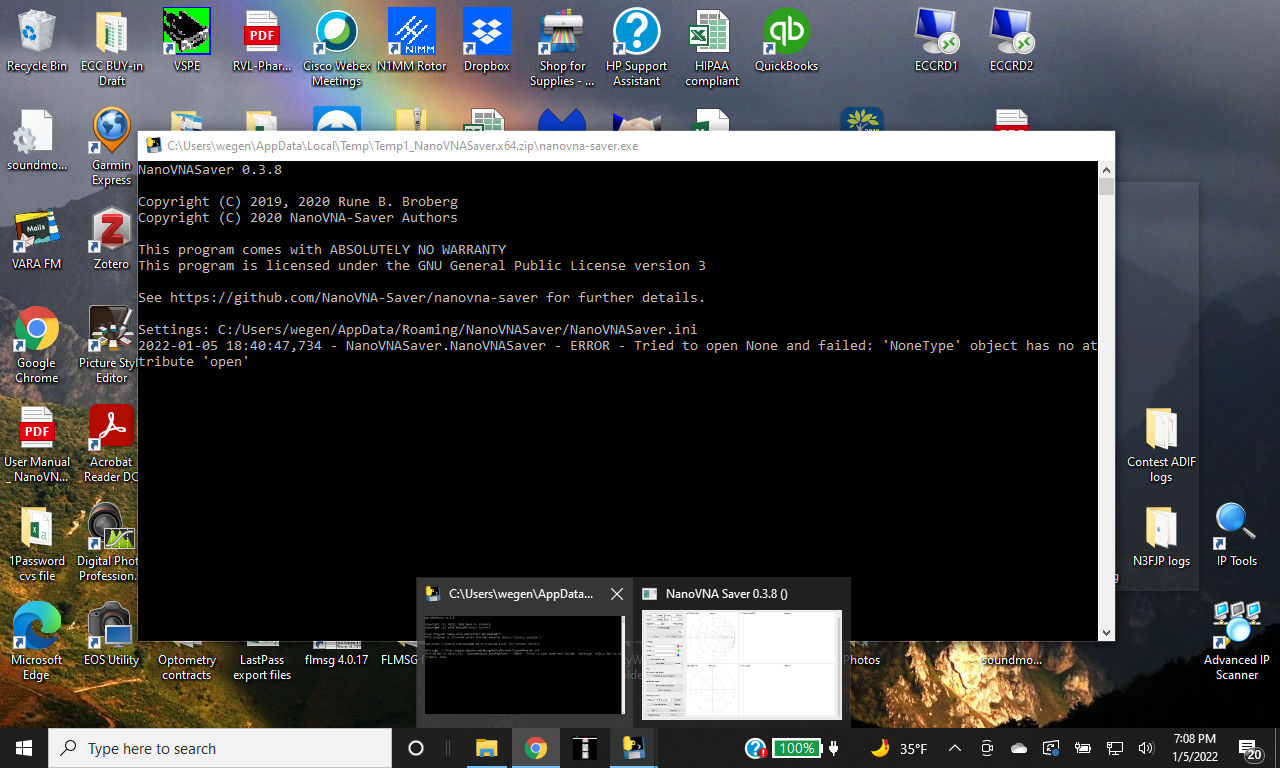The image size is (1280, 768).
Task: Open the N3FJP logs folder
Action: click(x=1162, y=536)
